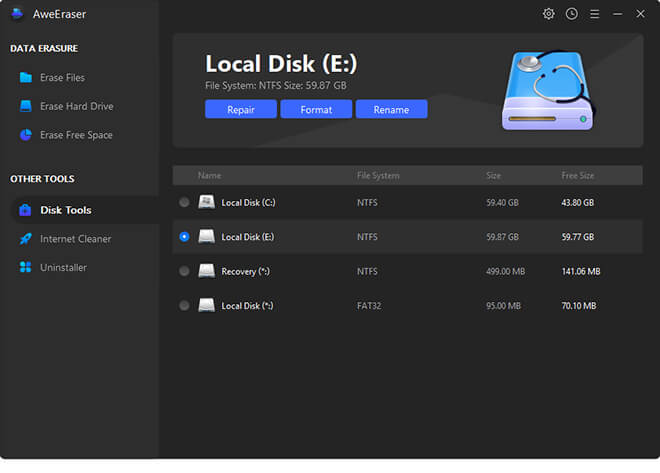The height and width of the screenshot is (473, 660).
Task: Click the 70.10 MB free size cell
Action: (579, 306)
